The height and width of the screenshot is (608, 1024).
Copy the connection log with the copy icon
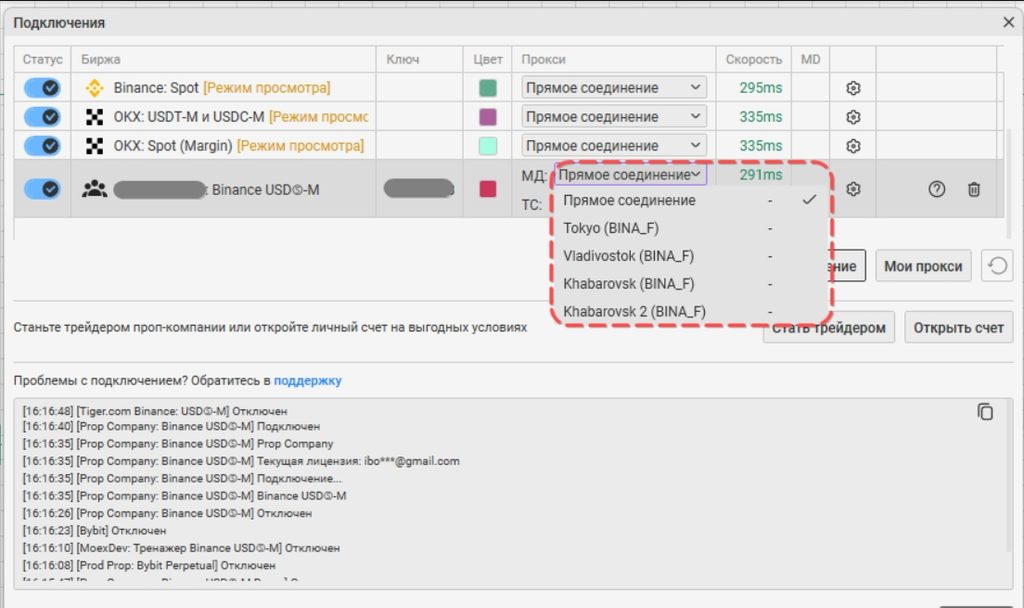click(985, 411)
